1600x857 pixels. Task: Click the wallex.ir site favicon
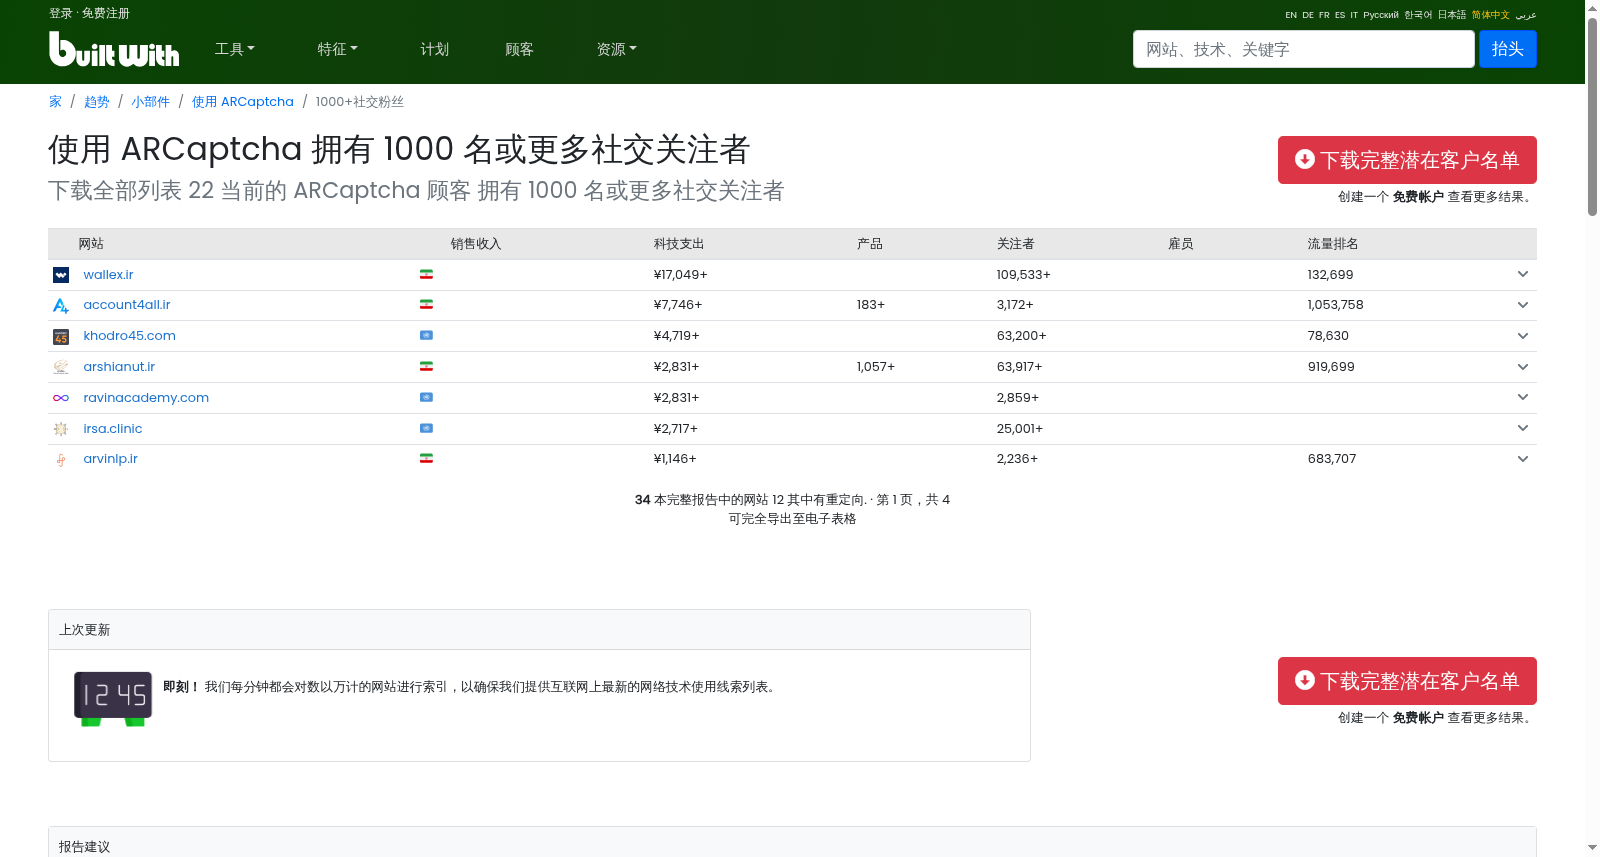coord(61,275)
